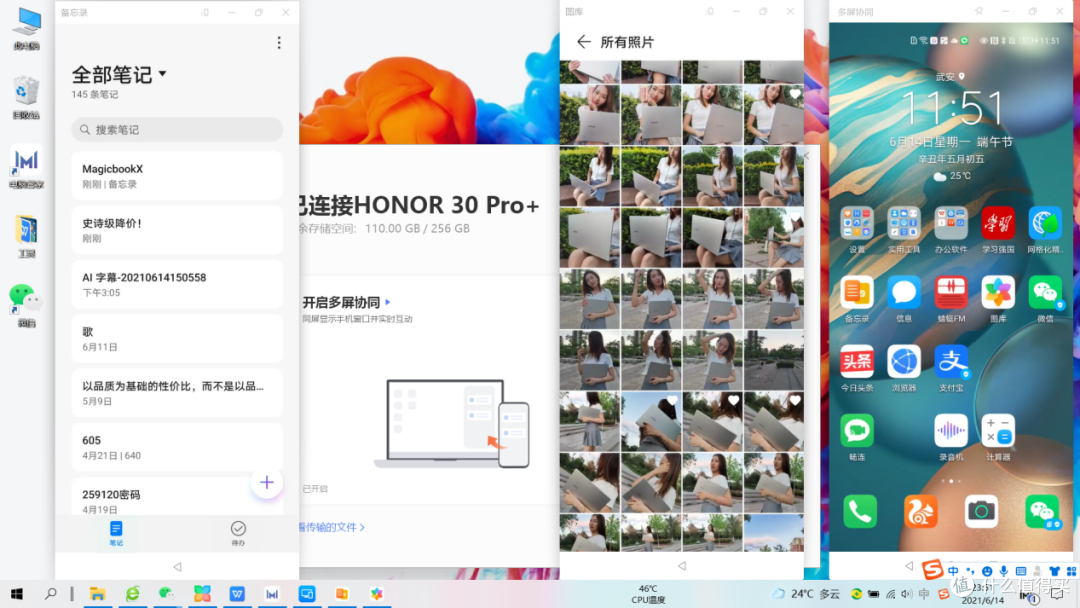This screenshot has width=1080, height=608.
Task: Launch 畅连 app on phone
Action: [857, 437]
